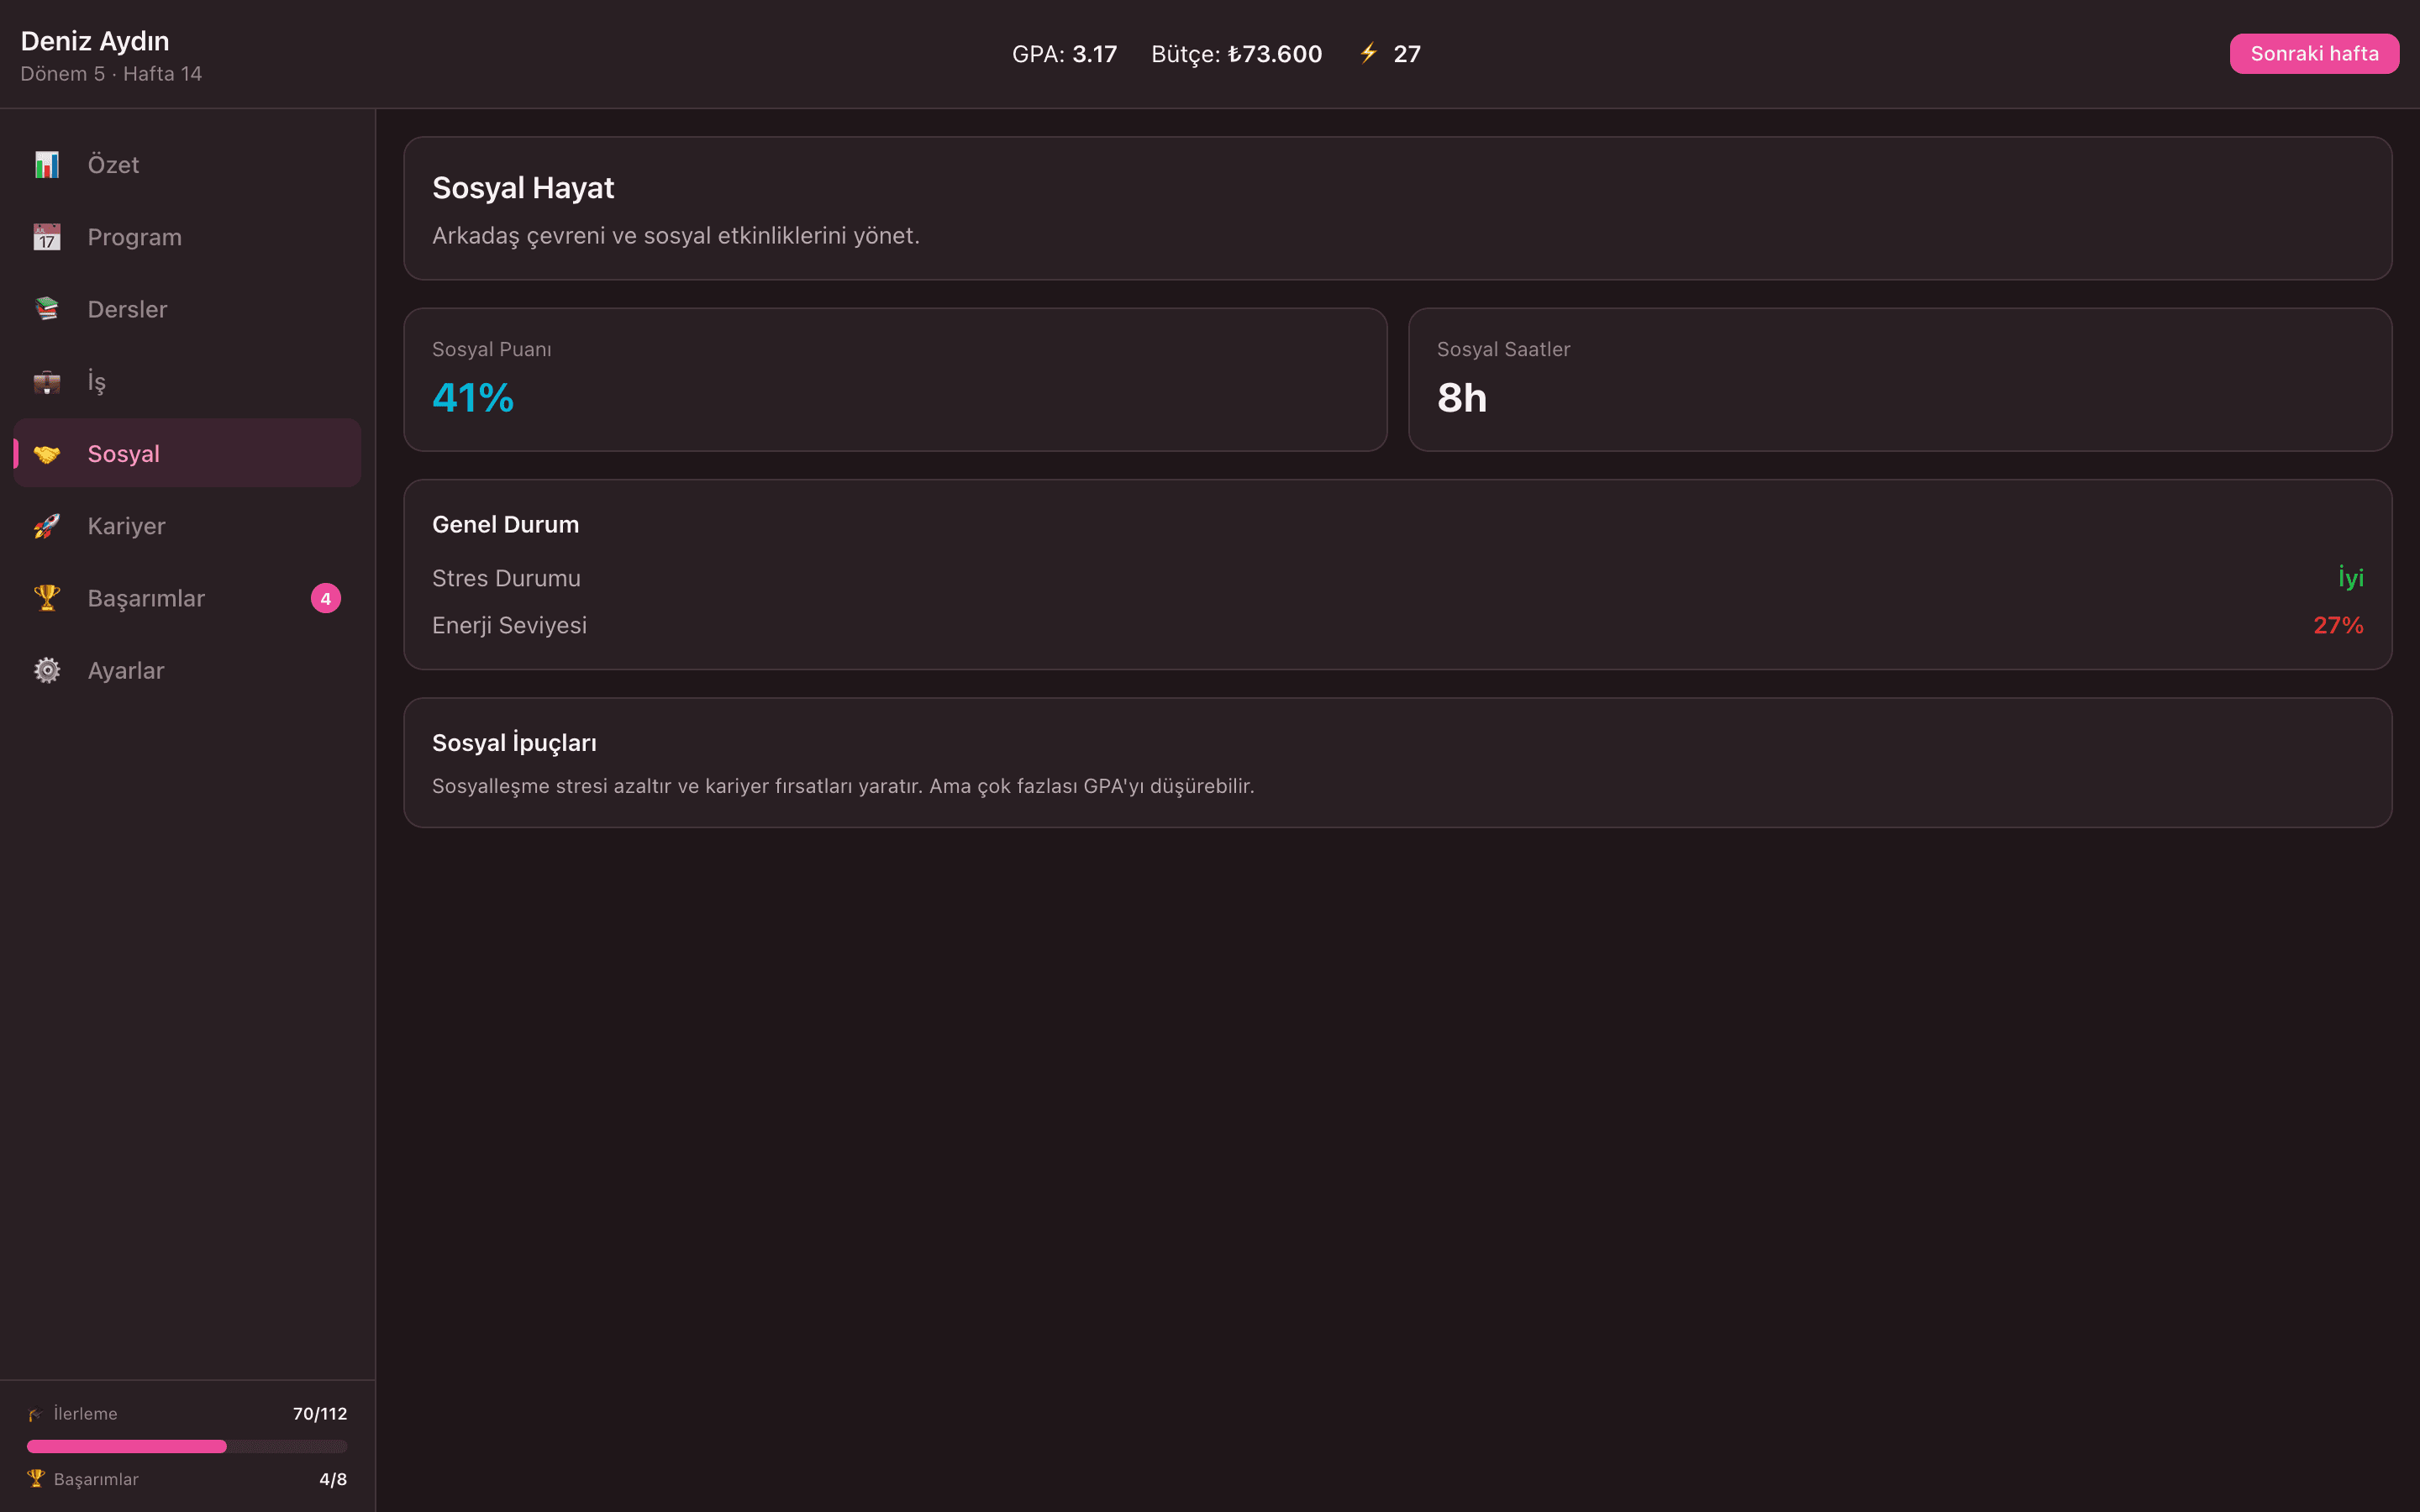Click the energy lightning bolt icon
Viewport: 2420px width, 1512px height.
coord(1368,53)
